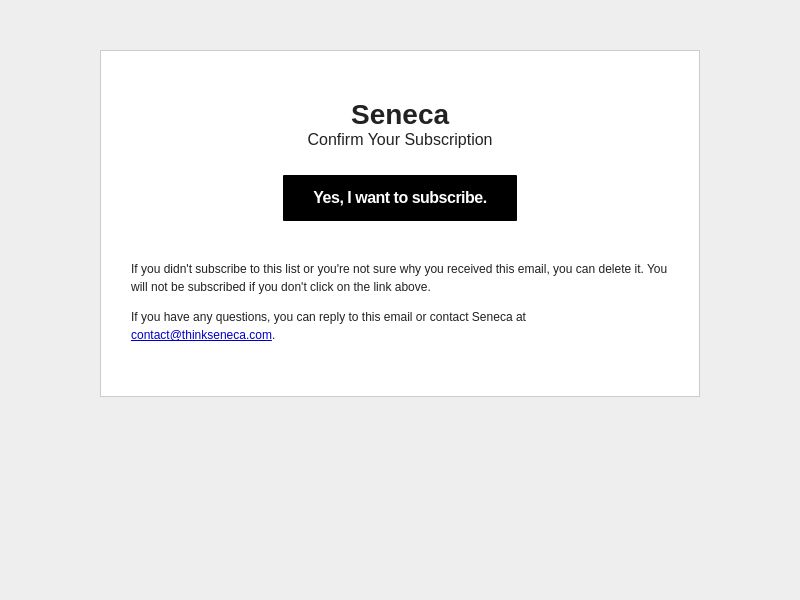Click the phrase "contact Seneca at"
Screen dimensions: 800x600
478,317
